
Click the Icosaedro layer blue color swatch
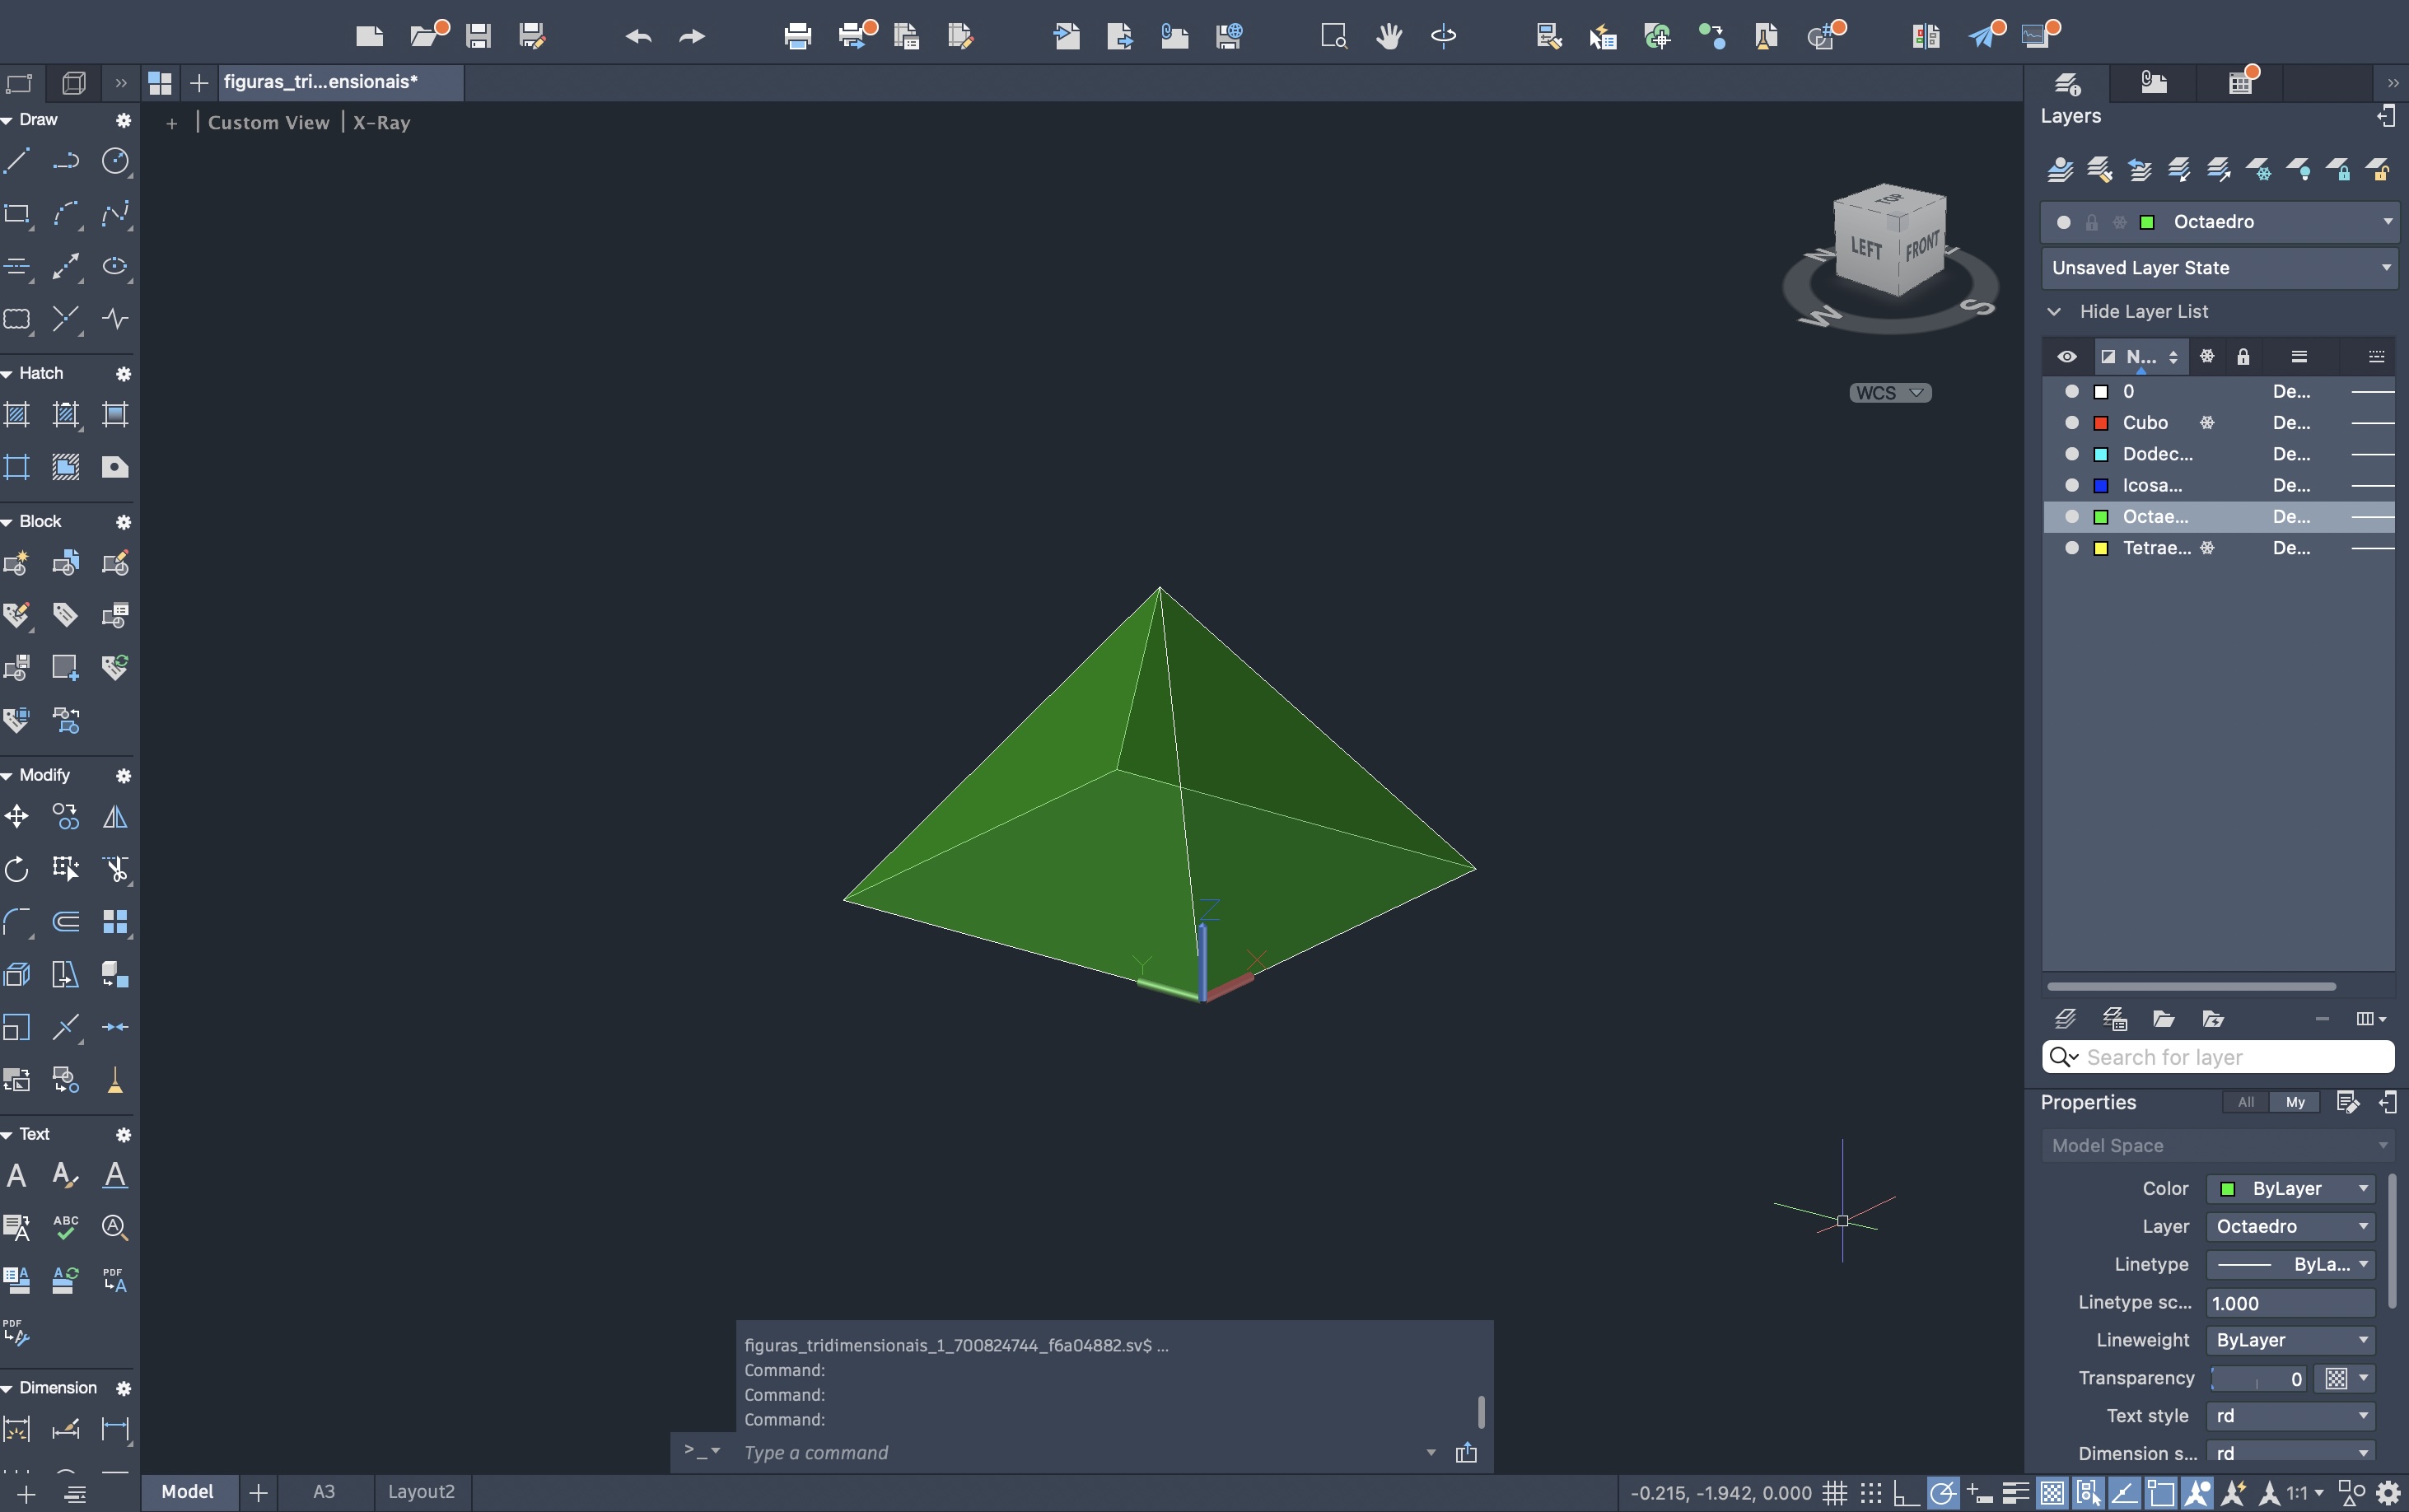click(2101, 486)
